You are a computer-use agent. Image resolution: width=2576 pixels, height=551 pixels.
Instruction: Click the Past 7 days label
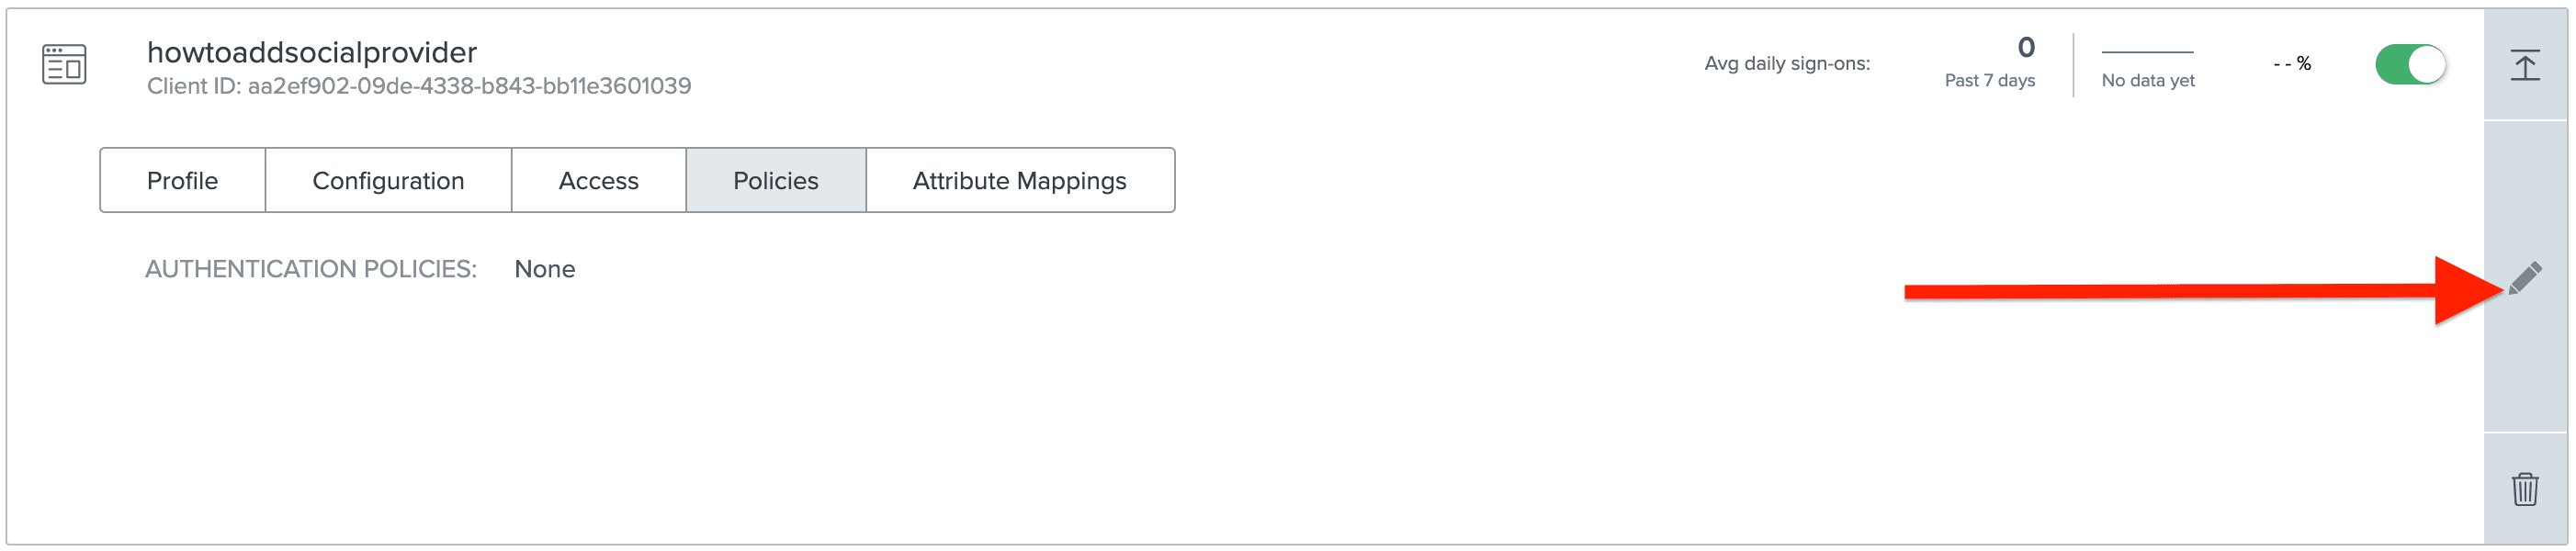point(1989,81)
